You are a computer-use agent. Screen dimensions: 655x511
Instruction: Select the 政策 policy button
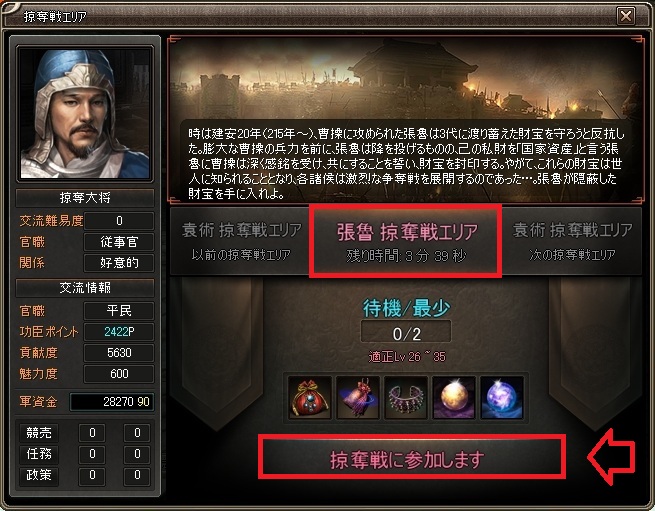tap(39, 475)
